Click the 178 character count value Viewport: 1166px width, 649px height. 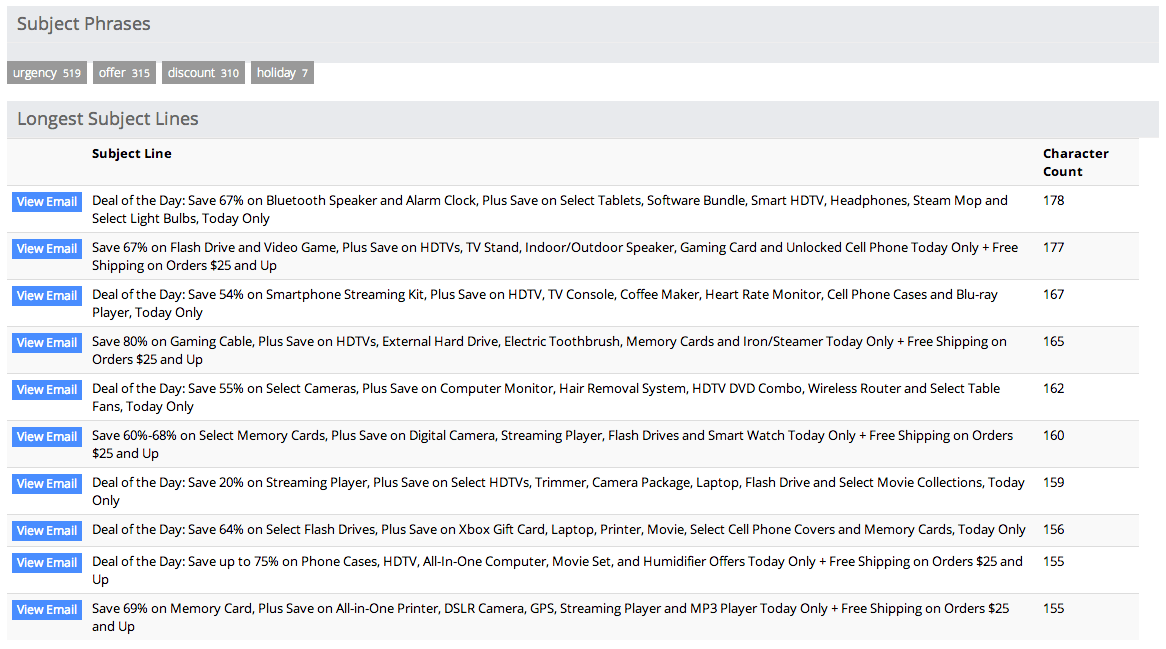(1053, 201)
